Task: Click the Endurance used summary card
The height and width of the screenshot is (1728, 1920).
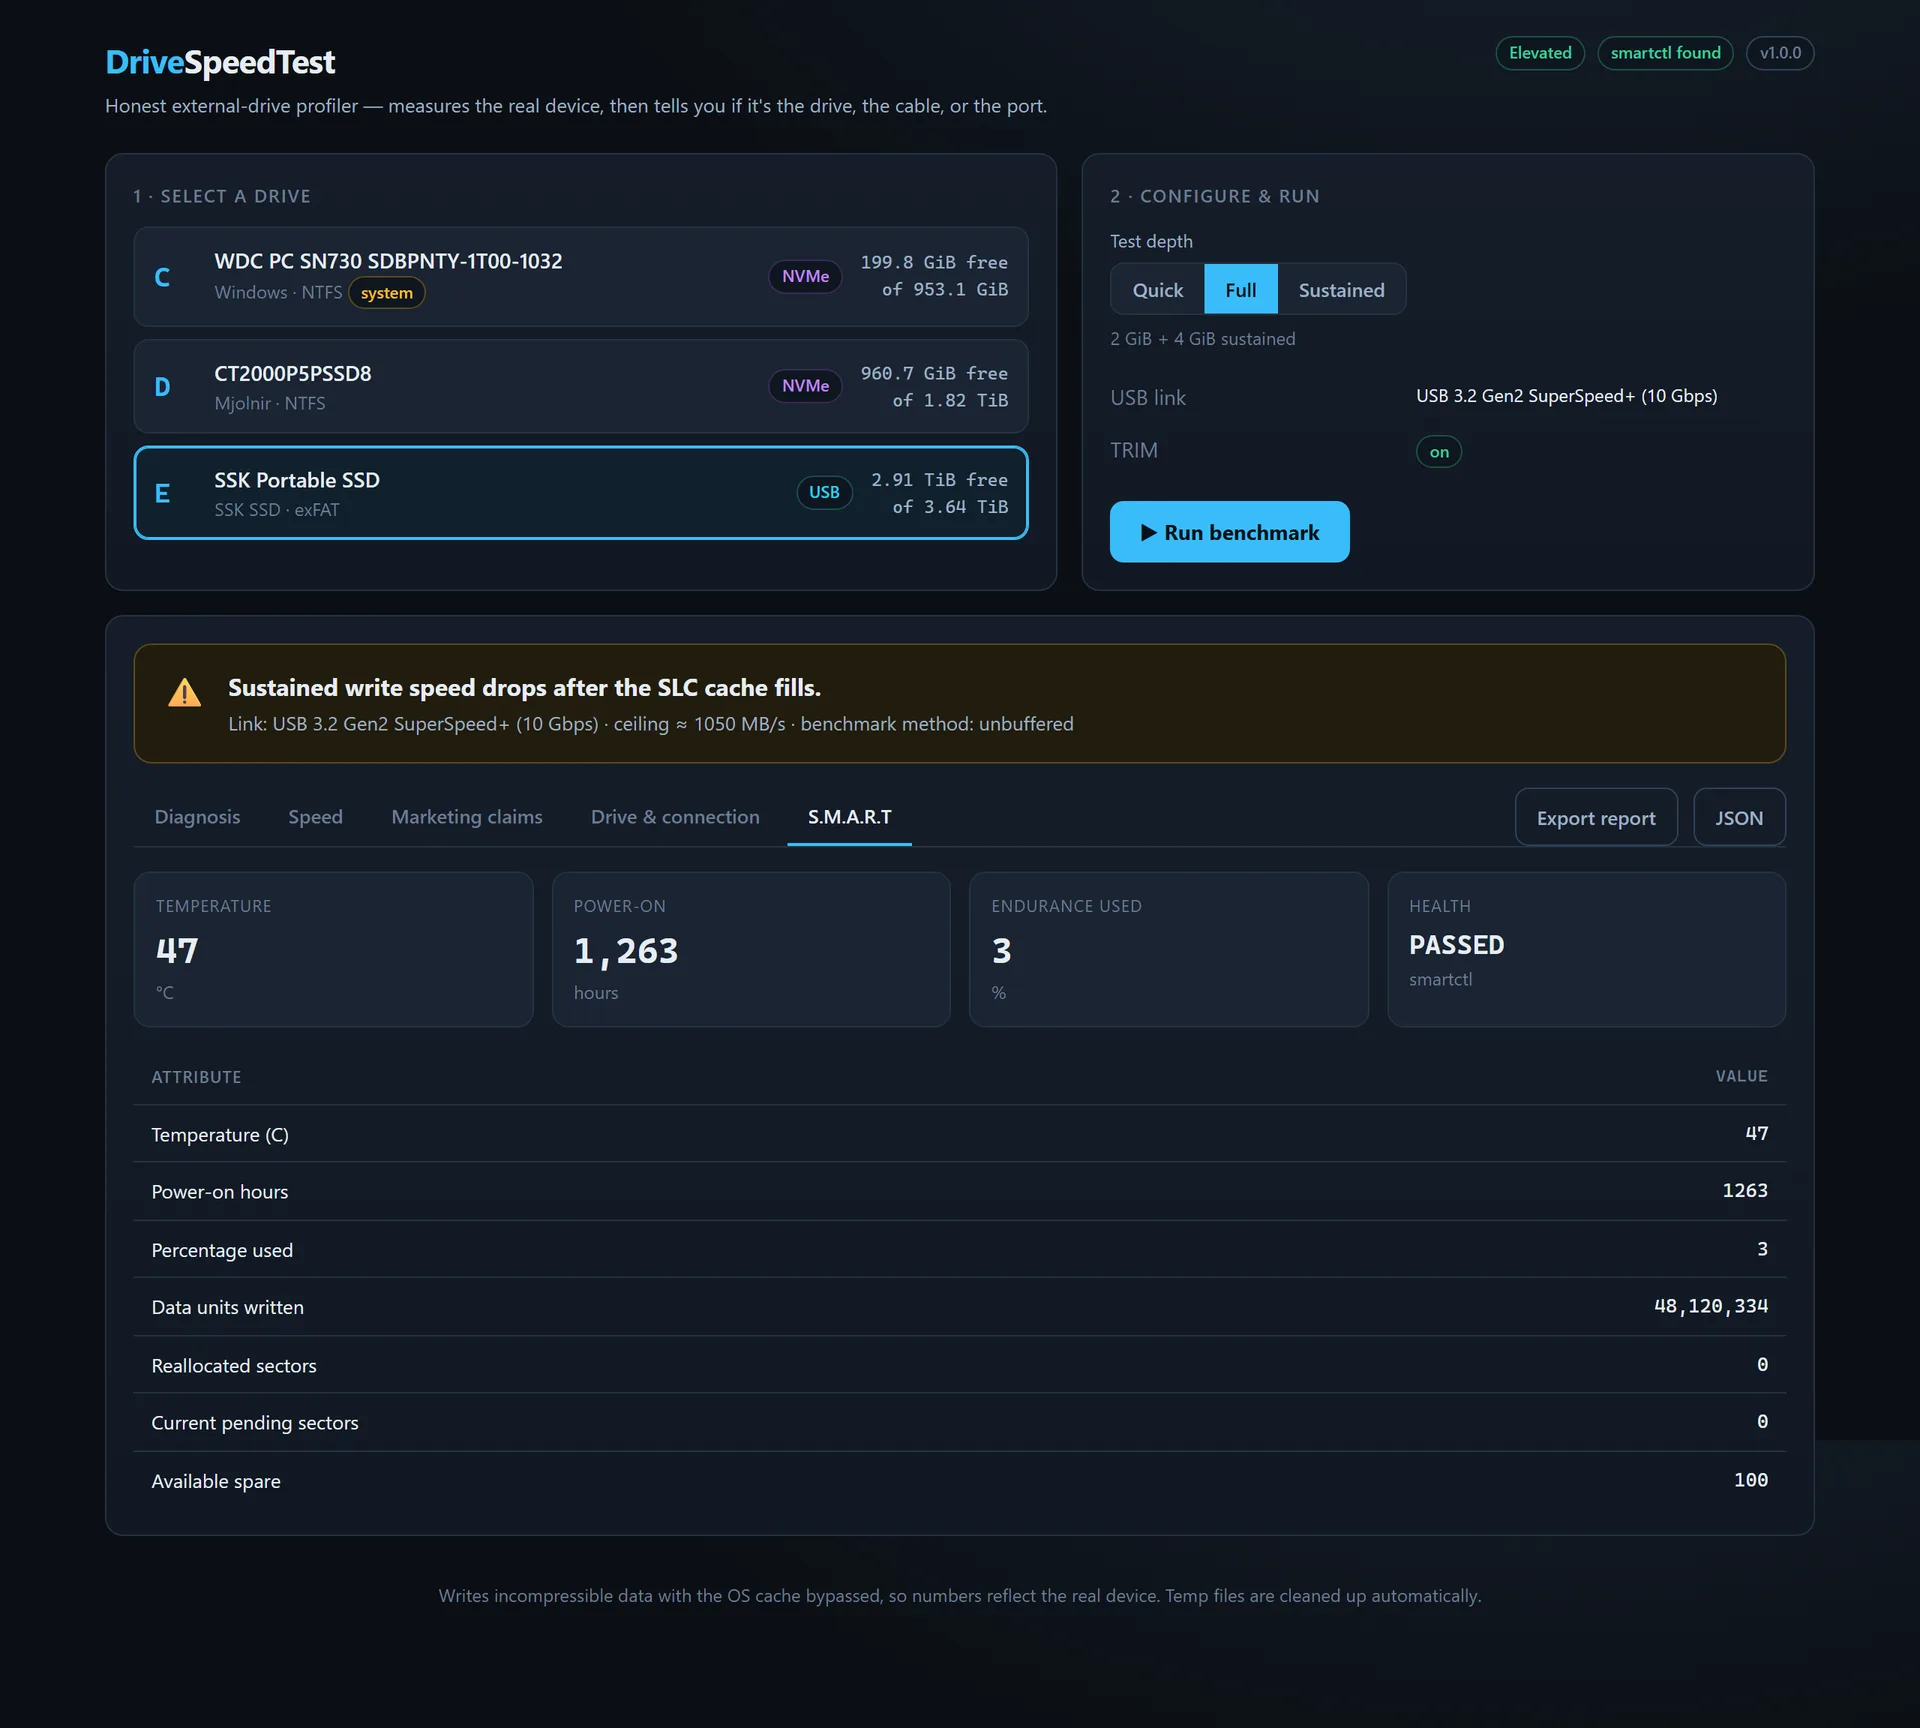Action: coord(1168,949)
